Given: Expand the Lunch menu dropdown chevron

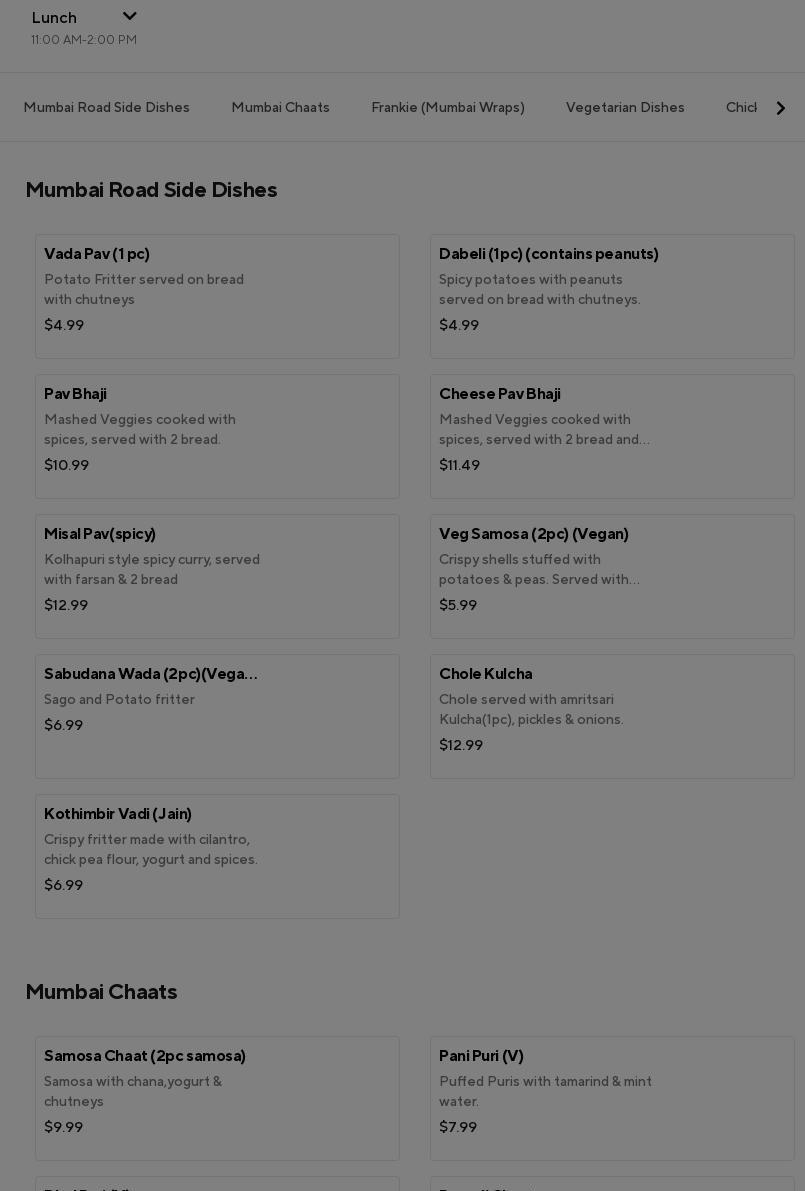Looking at the screenshot, I should pyautogui.click(x=129, y=16).
